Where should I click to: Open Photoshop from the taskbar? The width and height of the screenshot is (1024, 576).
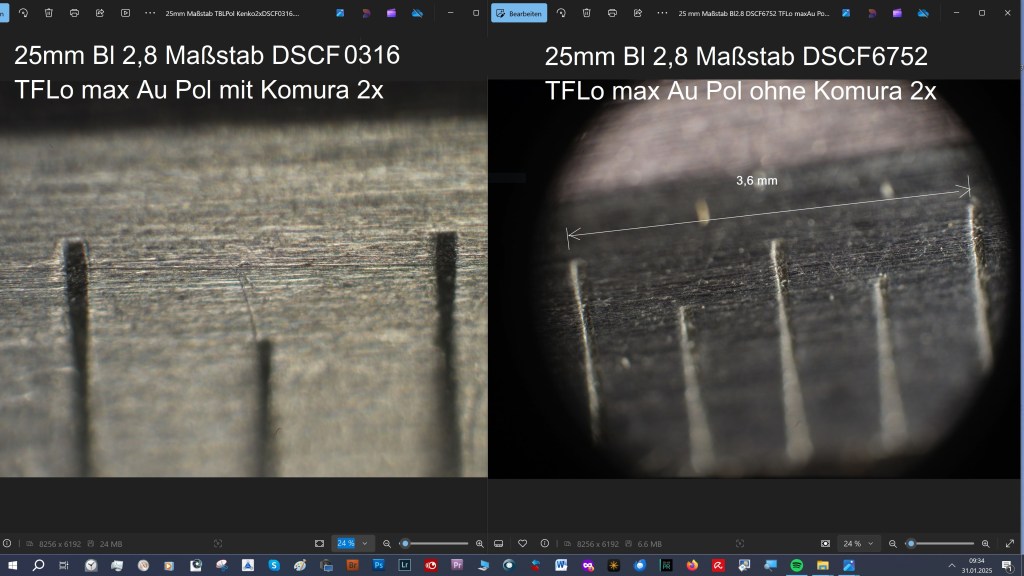pos(379,565)
